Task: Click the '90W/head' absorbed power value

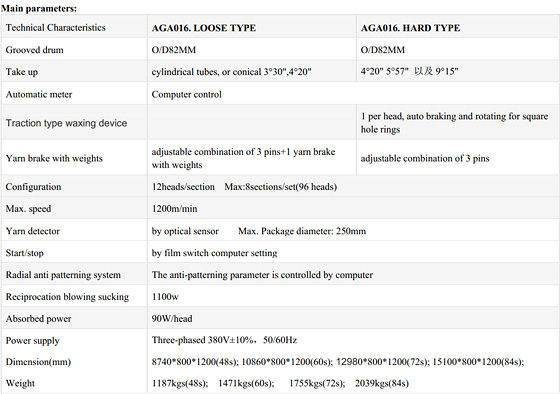Action: tap(172, 318)
